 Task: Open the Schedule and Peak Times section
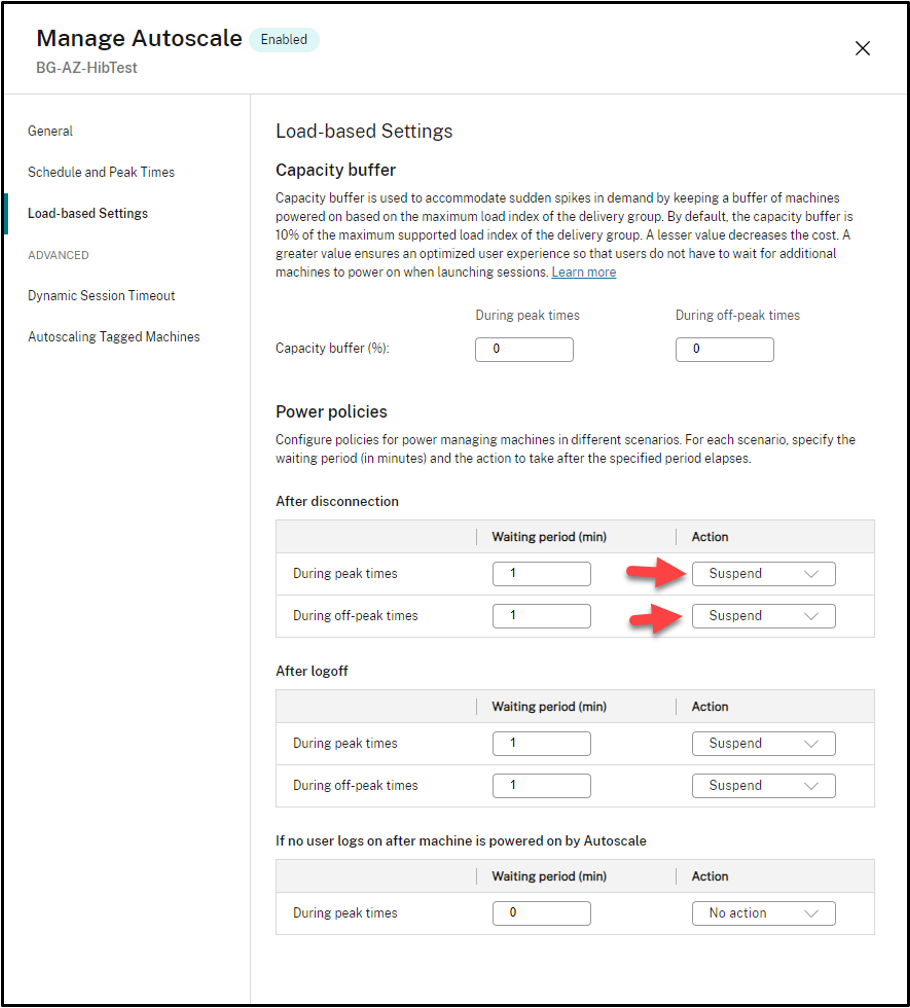coord(101,172)
